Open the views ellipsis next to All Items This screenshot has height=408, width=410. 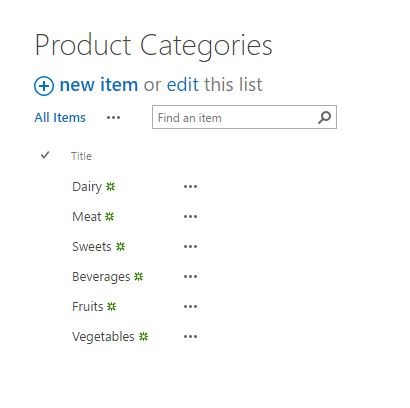pyautogui.click(x=113, y=118)
